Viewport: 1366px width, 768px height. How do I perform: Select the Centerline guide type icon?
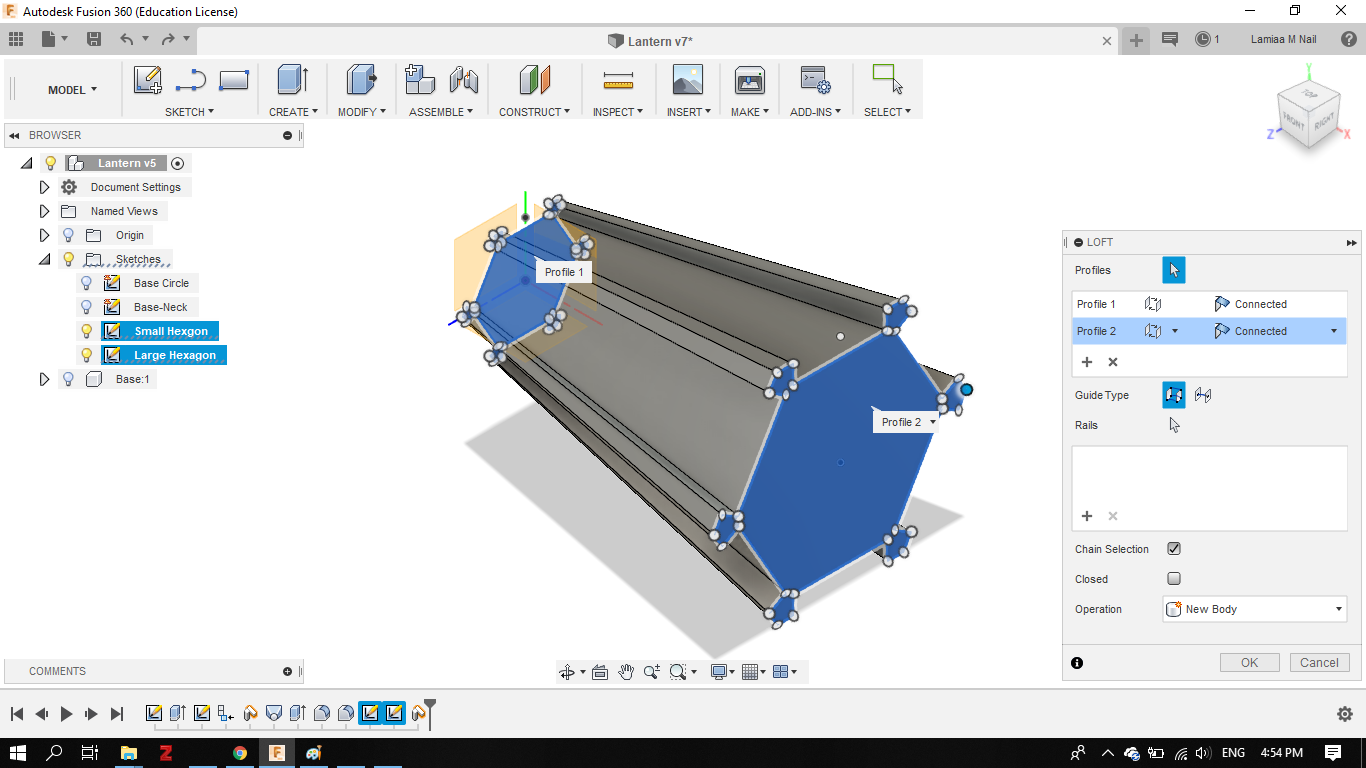click(x=1203, y=395)
